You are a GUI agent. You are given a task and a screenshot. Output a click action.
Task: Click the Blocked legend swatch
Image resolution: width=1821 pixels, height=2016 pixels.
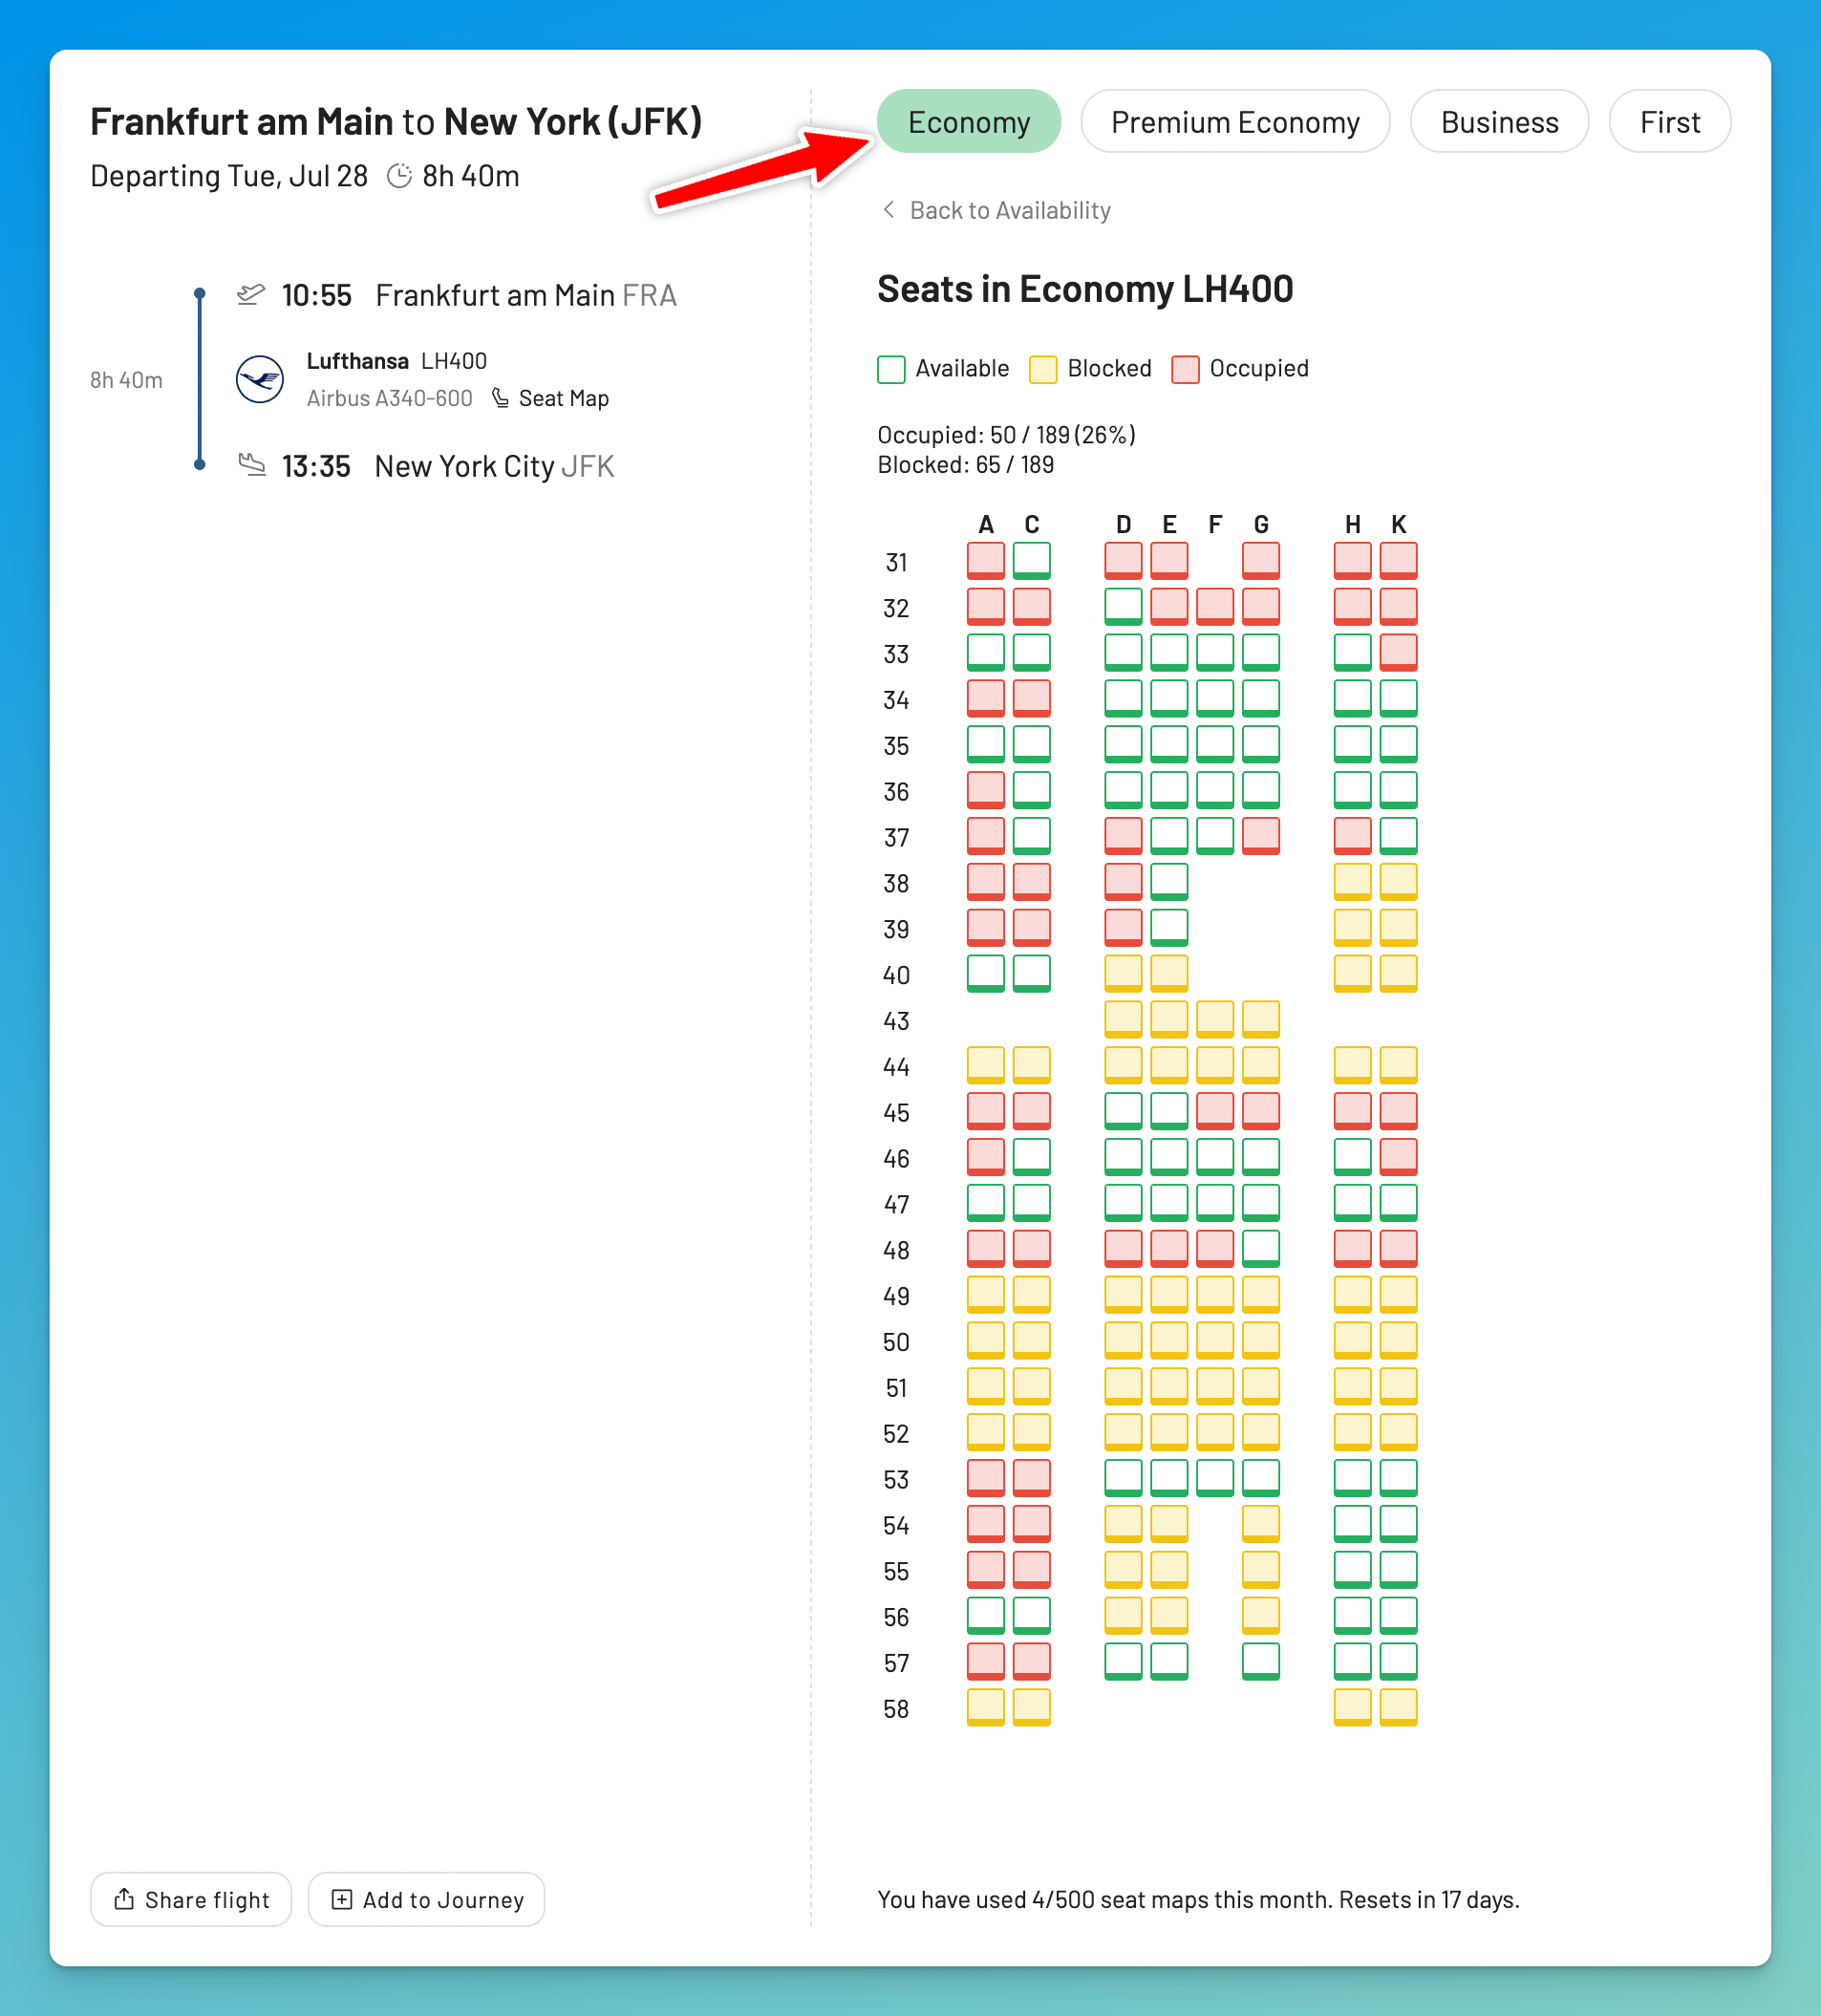pyautogui.click(x=1043, y=369)
